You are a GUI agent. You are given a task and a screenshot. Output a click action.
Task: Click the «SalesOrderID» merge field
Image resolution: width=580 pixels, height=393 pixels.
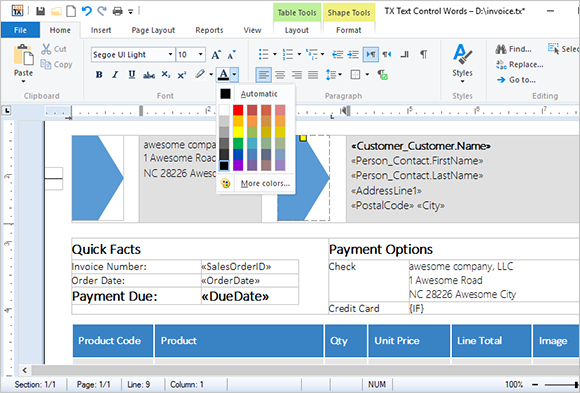236,266
